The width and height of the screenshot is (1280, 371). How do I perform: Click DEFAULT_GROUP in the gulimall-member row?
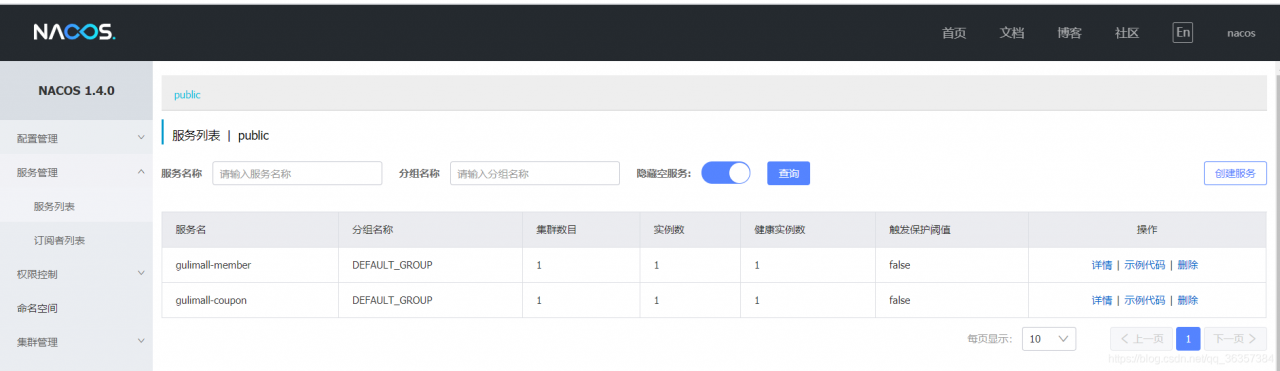[392, 265]
